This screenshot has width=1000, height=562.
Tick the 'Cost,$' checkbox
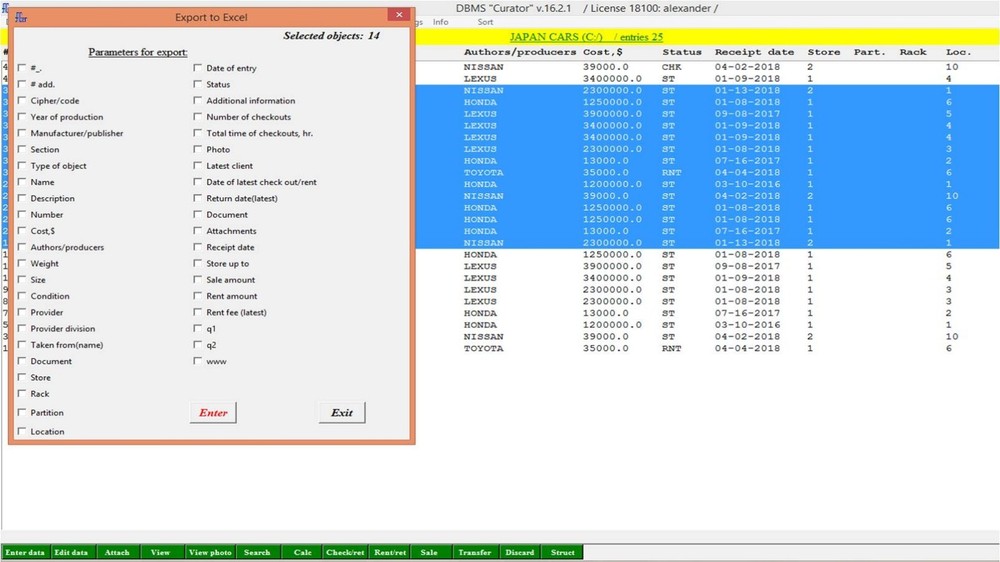[x=22, y=231]
